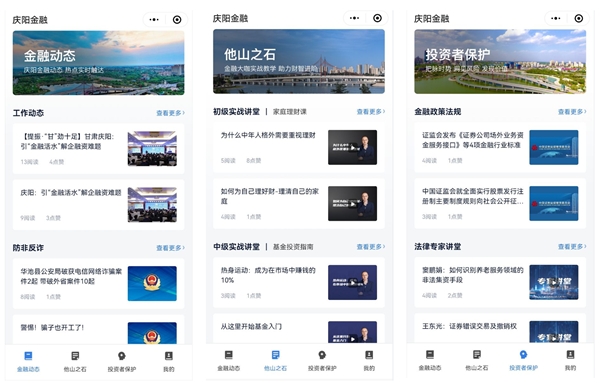Open article 证监会发布《证券公司场外业务资金服务接口》

(500, 148)
